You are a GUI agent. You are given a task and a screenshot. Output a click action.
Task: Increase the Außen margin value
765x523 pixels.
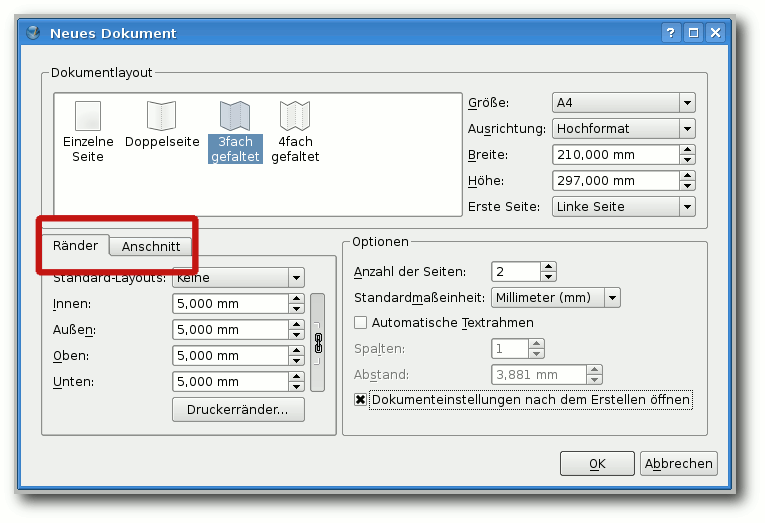tap(296, 325)
